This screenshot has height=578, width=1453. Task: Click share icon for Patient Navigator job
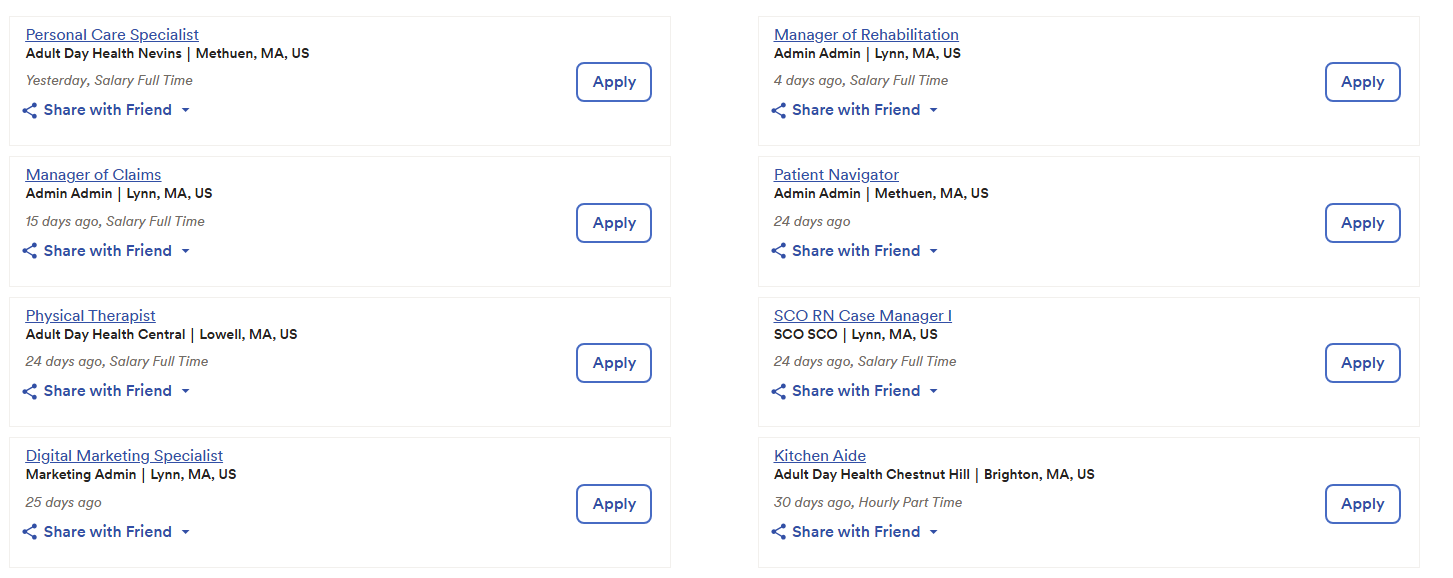pos(779,251)
